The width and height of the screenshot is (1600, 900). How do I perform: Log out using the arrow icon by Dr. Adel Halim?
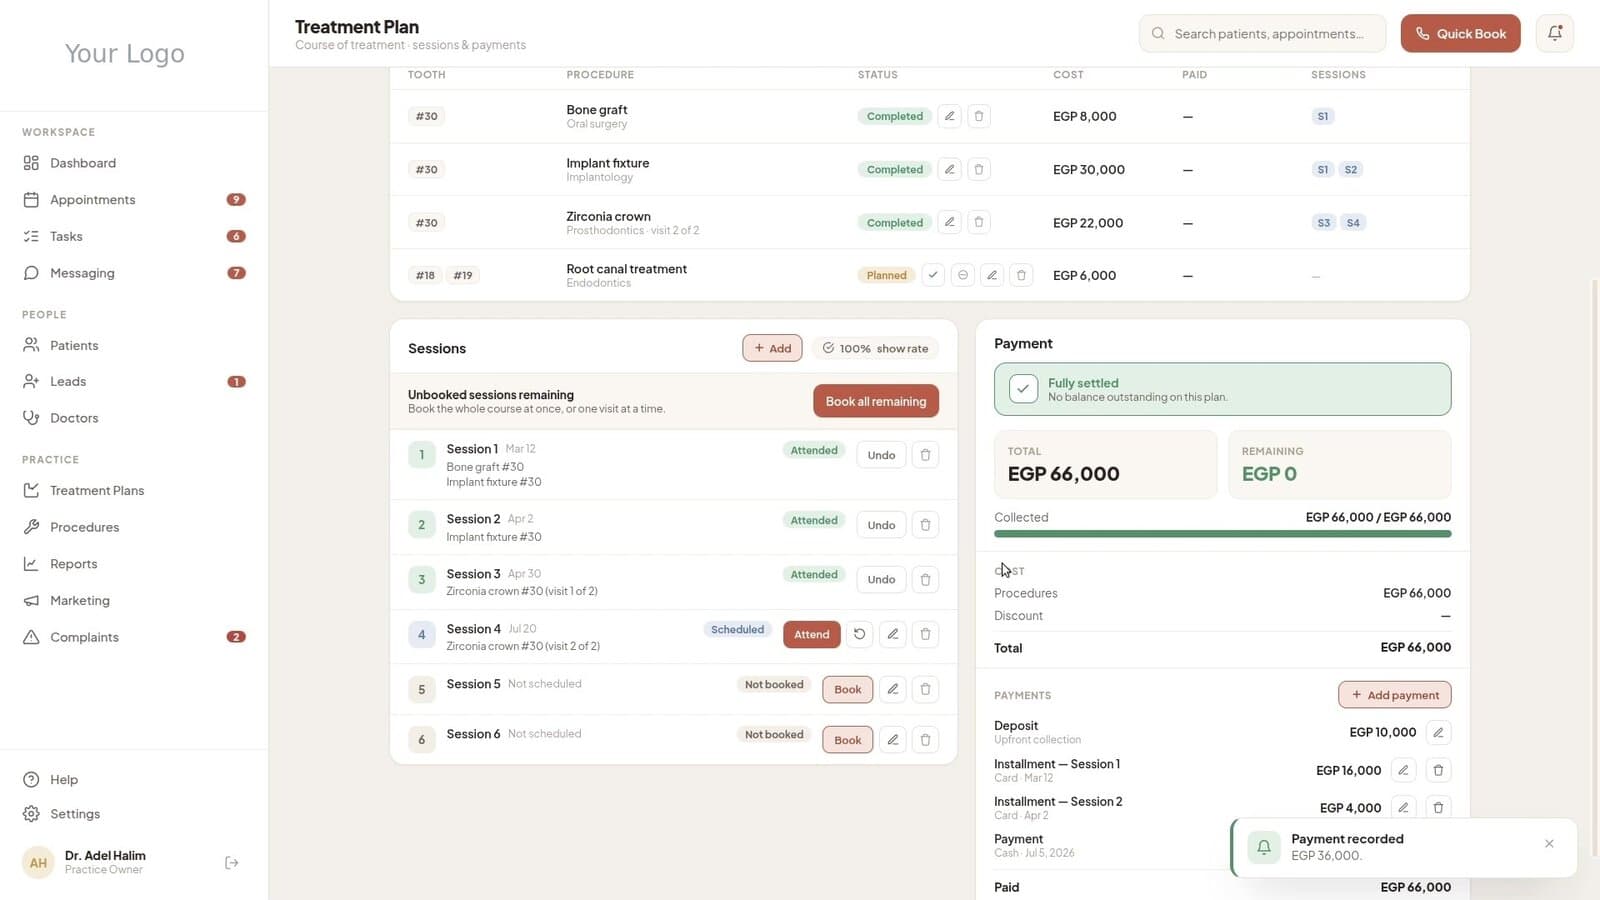pyautogui.click(x=232, y=863)
